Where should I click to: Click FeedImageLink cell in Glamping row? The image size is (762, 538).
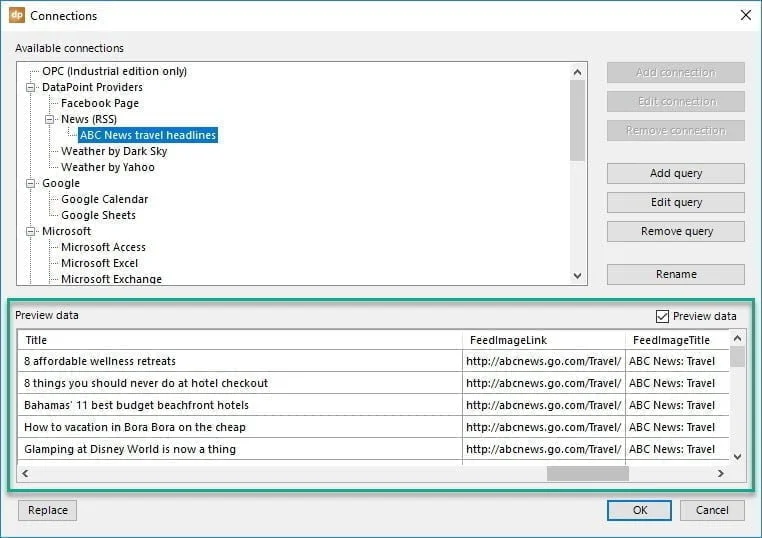(x=544, y=449)
